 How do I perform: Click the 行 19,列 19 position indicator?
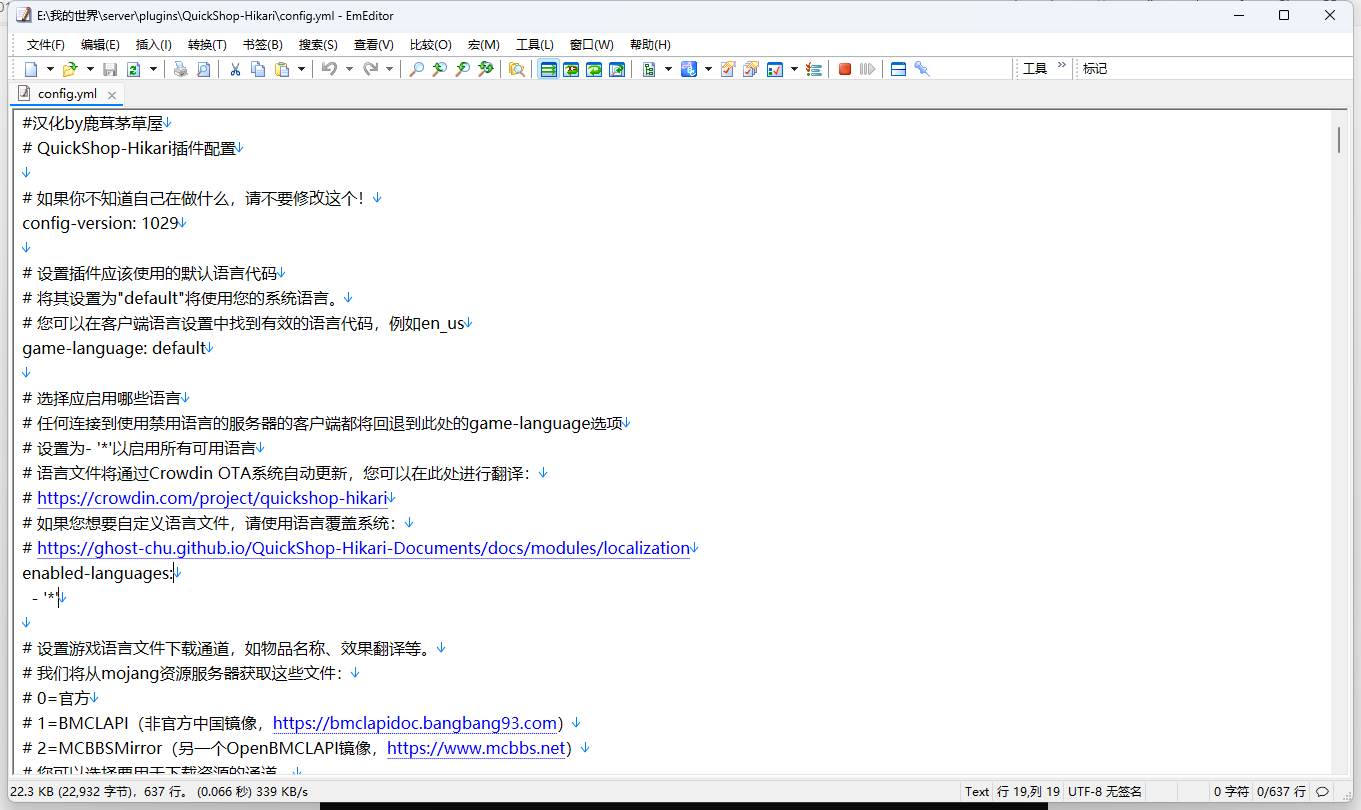(x=1028, y=791)
